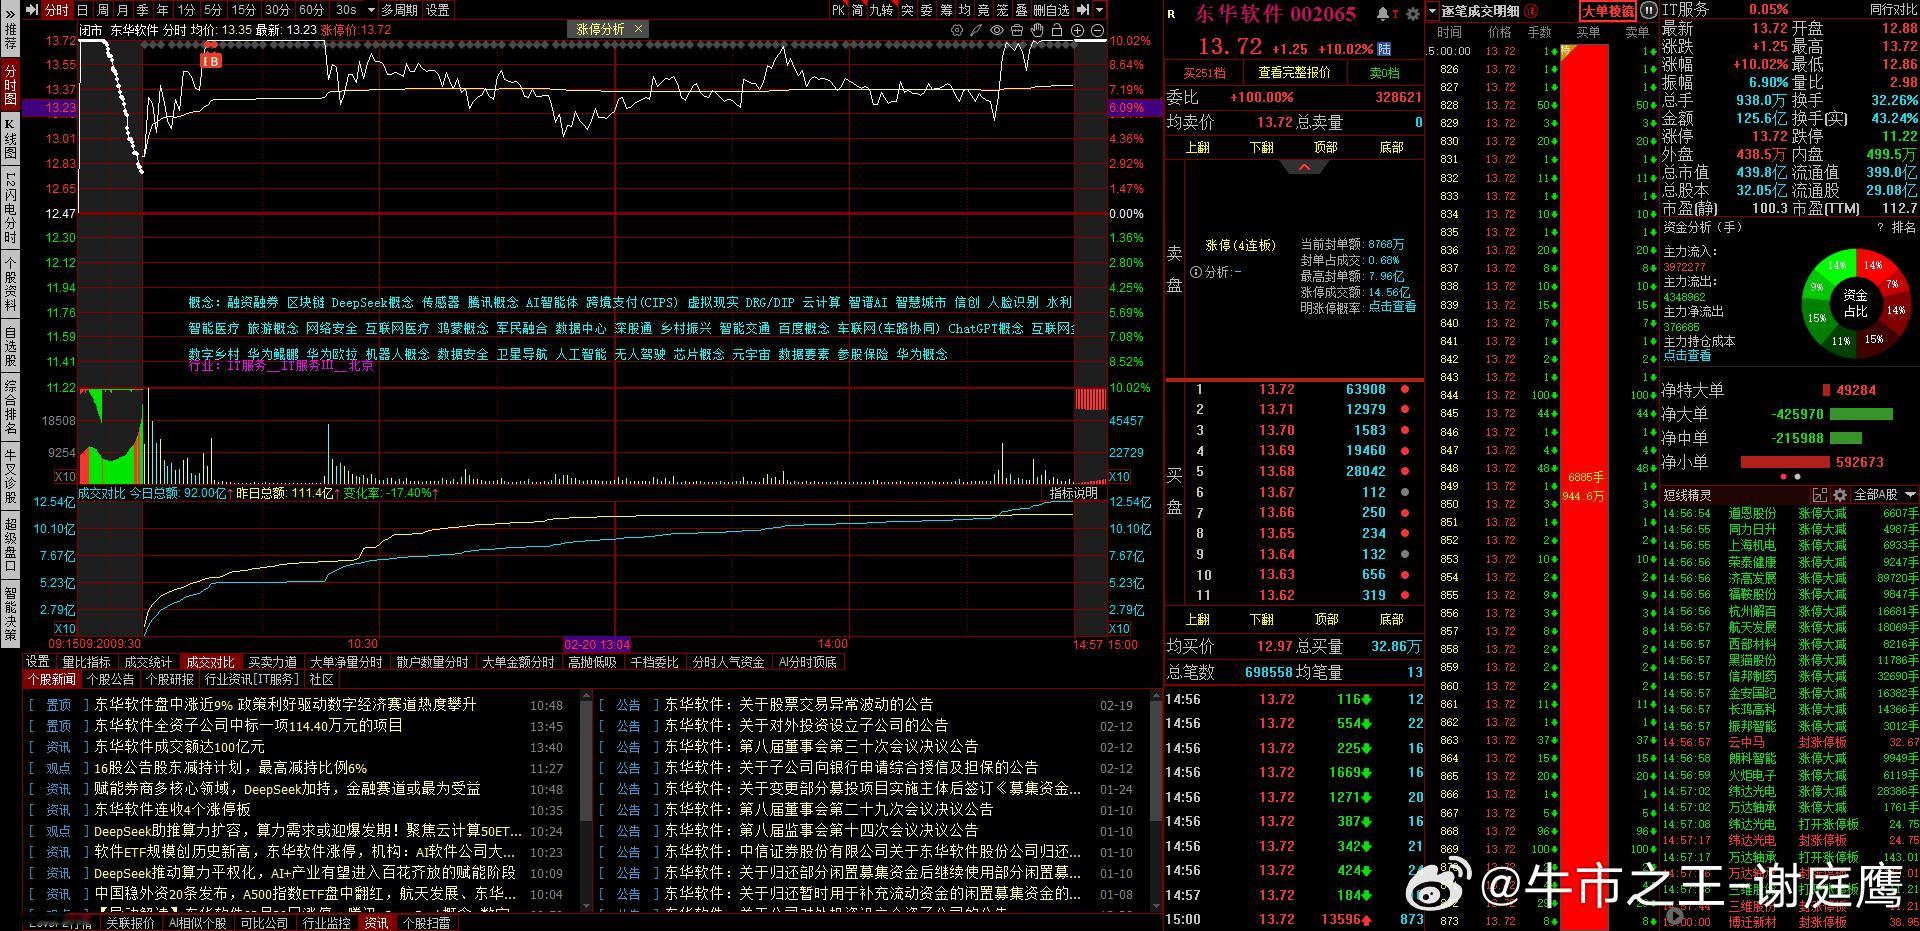1920x931 pixels.
Task: Select the 量比指标 indicator tab
Action: [86, 662]
